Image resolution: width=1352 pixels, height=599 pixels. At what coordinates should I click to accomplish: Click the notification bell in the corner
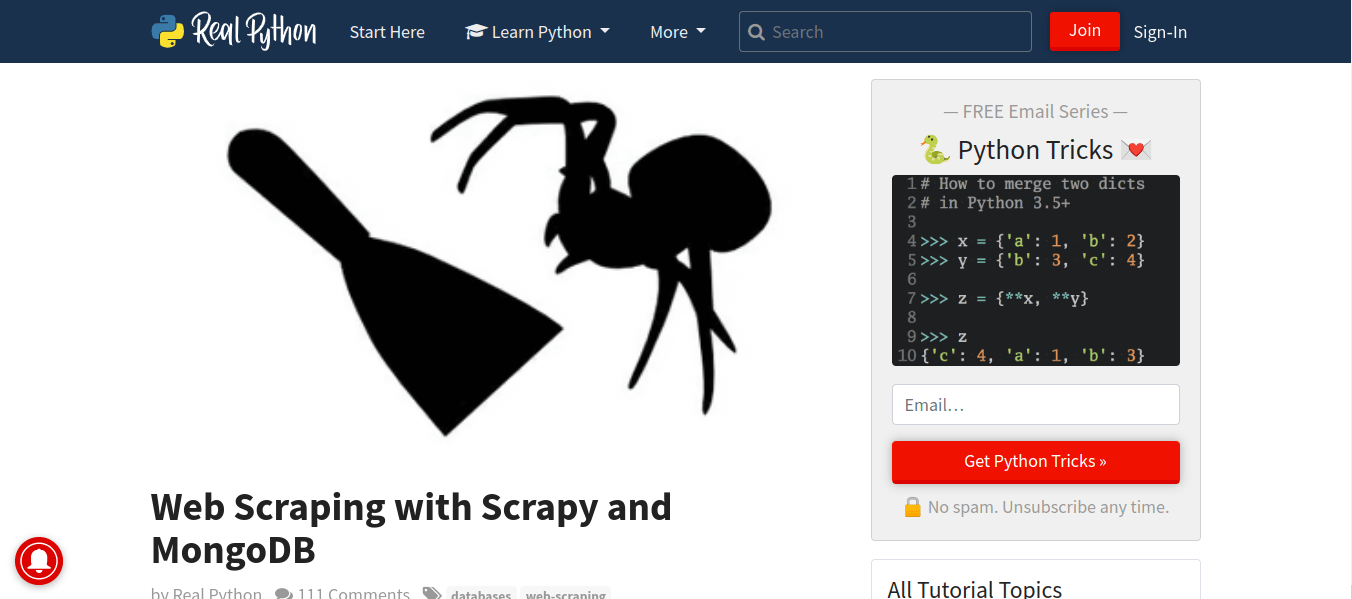(38, 562)
